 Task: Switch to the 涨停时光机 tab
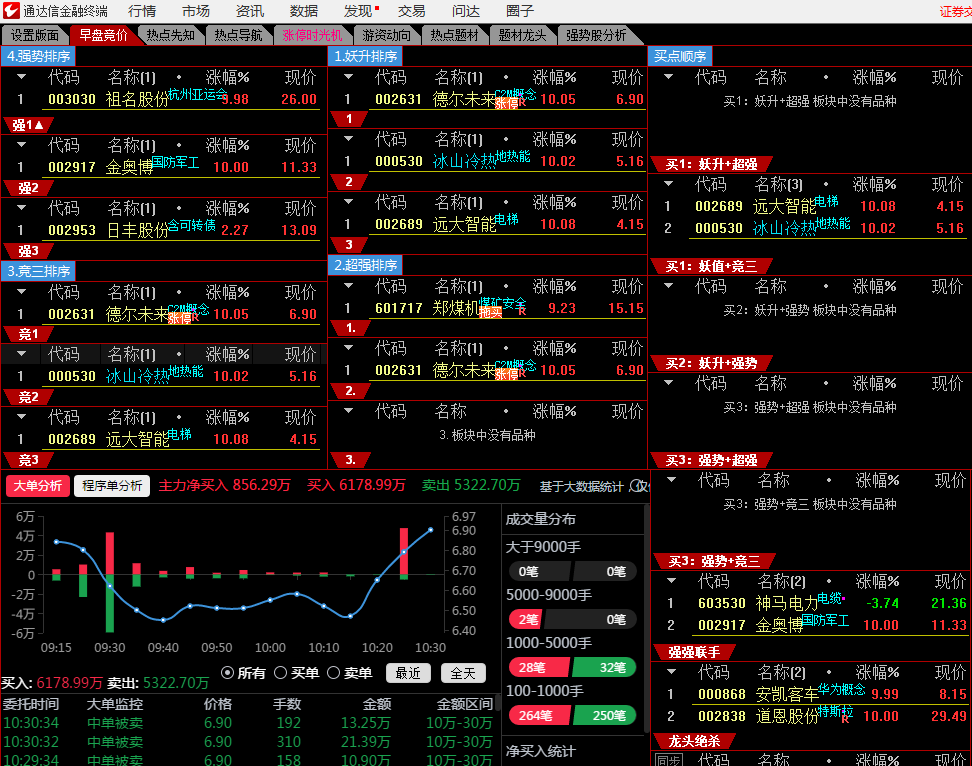point(312,35)
